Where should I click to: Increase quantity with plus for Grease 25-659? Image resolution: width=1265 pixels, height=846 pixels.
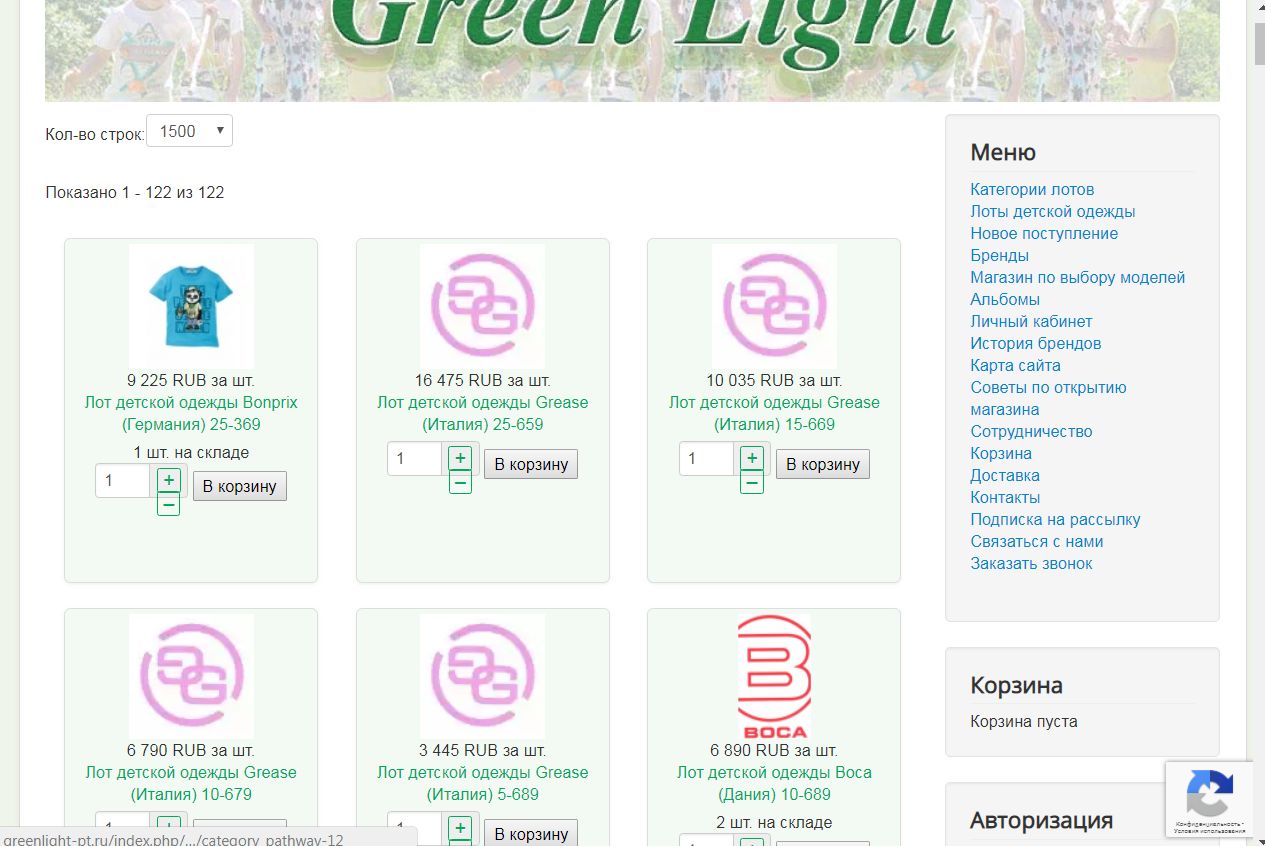pos(460,458)
